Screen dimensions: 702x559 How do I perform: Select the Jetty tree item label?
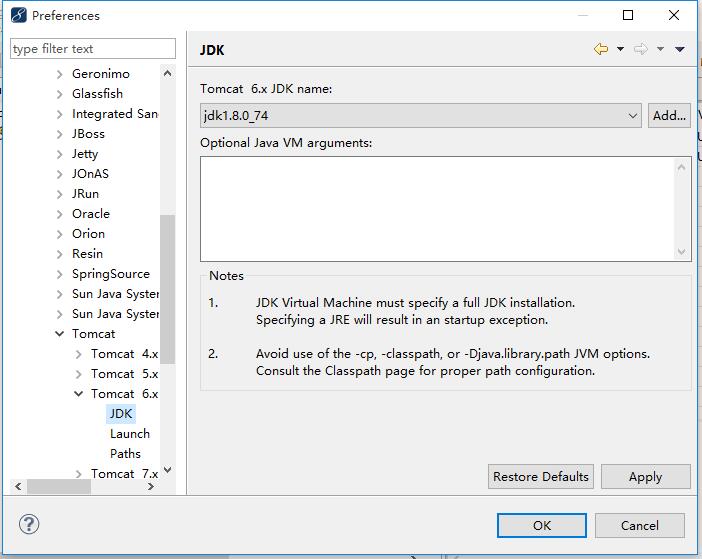(85, 154)
